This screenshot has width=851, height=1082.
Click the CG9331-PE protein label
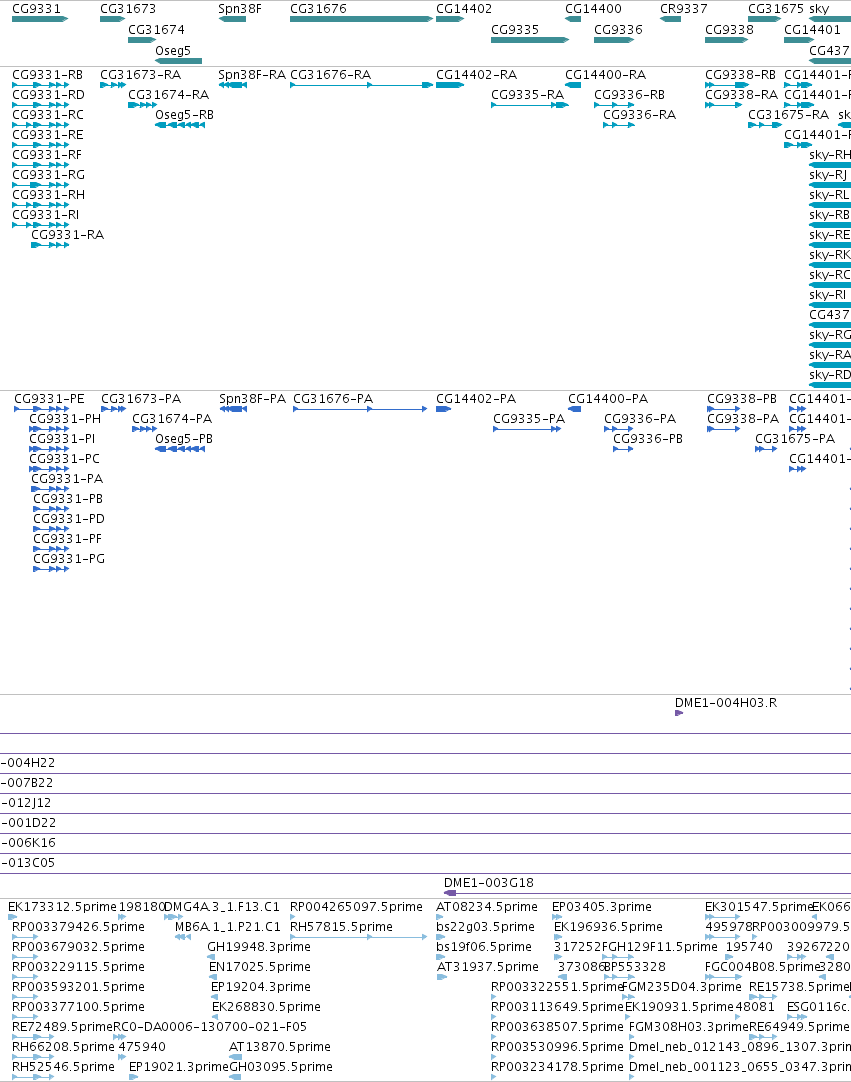pyautogui.click(x=49, y=399)
